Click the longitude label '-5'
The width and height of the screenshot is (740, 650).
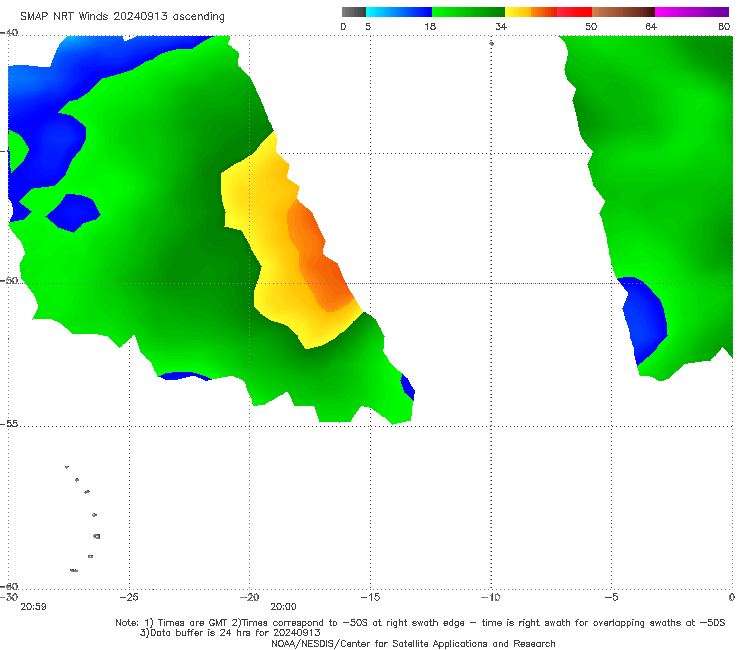[x=611, y=597]
